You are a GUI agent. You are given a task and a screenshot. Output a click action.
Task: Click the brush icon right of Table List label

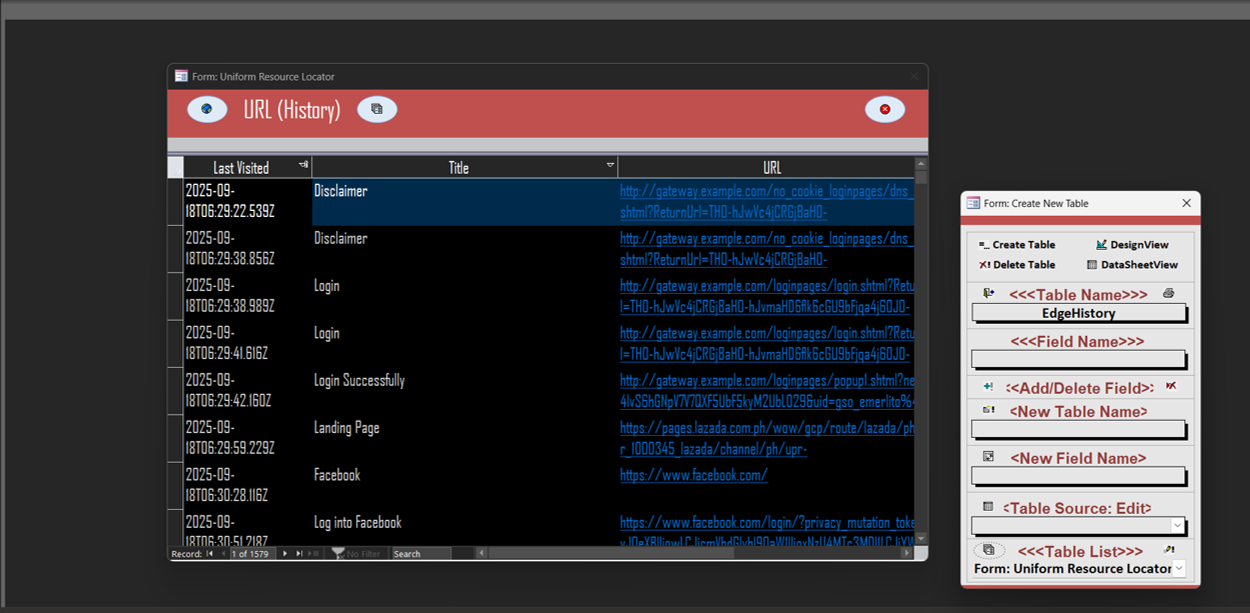click(x=1169, y=550)
